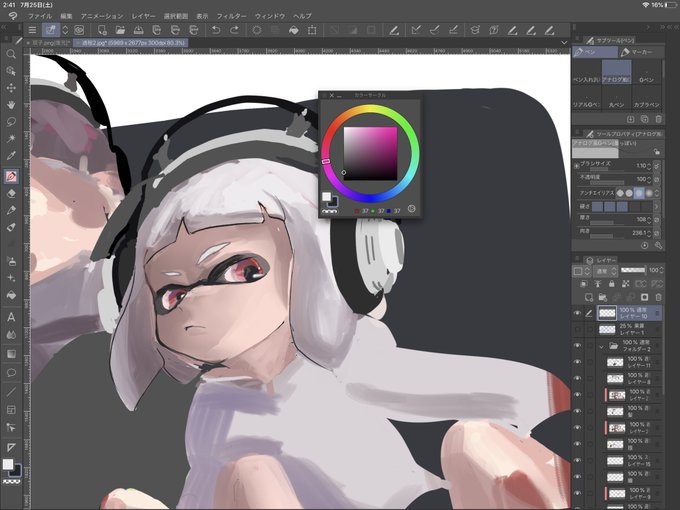The width and height of the screenshot is (680, 510).
Task: Click the Redo arrow in command bar
Action: tap(234, 30)
